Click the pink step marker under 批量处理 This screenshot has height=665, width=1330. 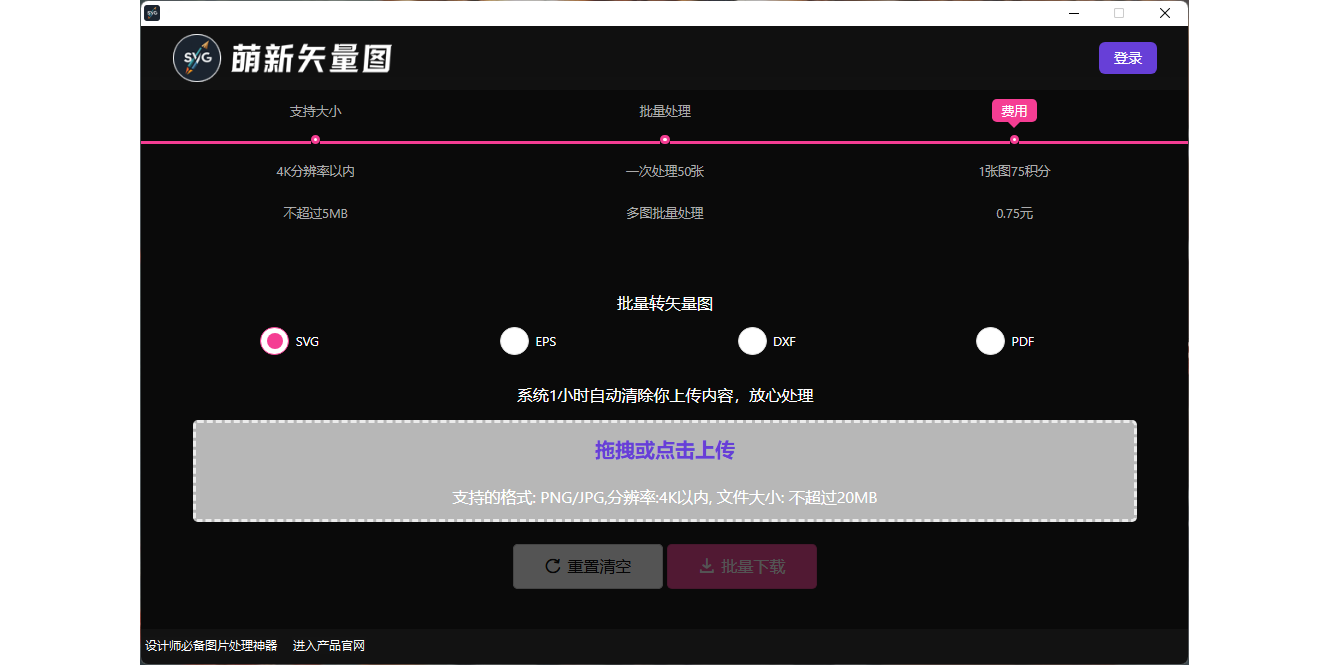[x=664, y=140]
